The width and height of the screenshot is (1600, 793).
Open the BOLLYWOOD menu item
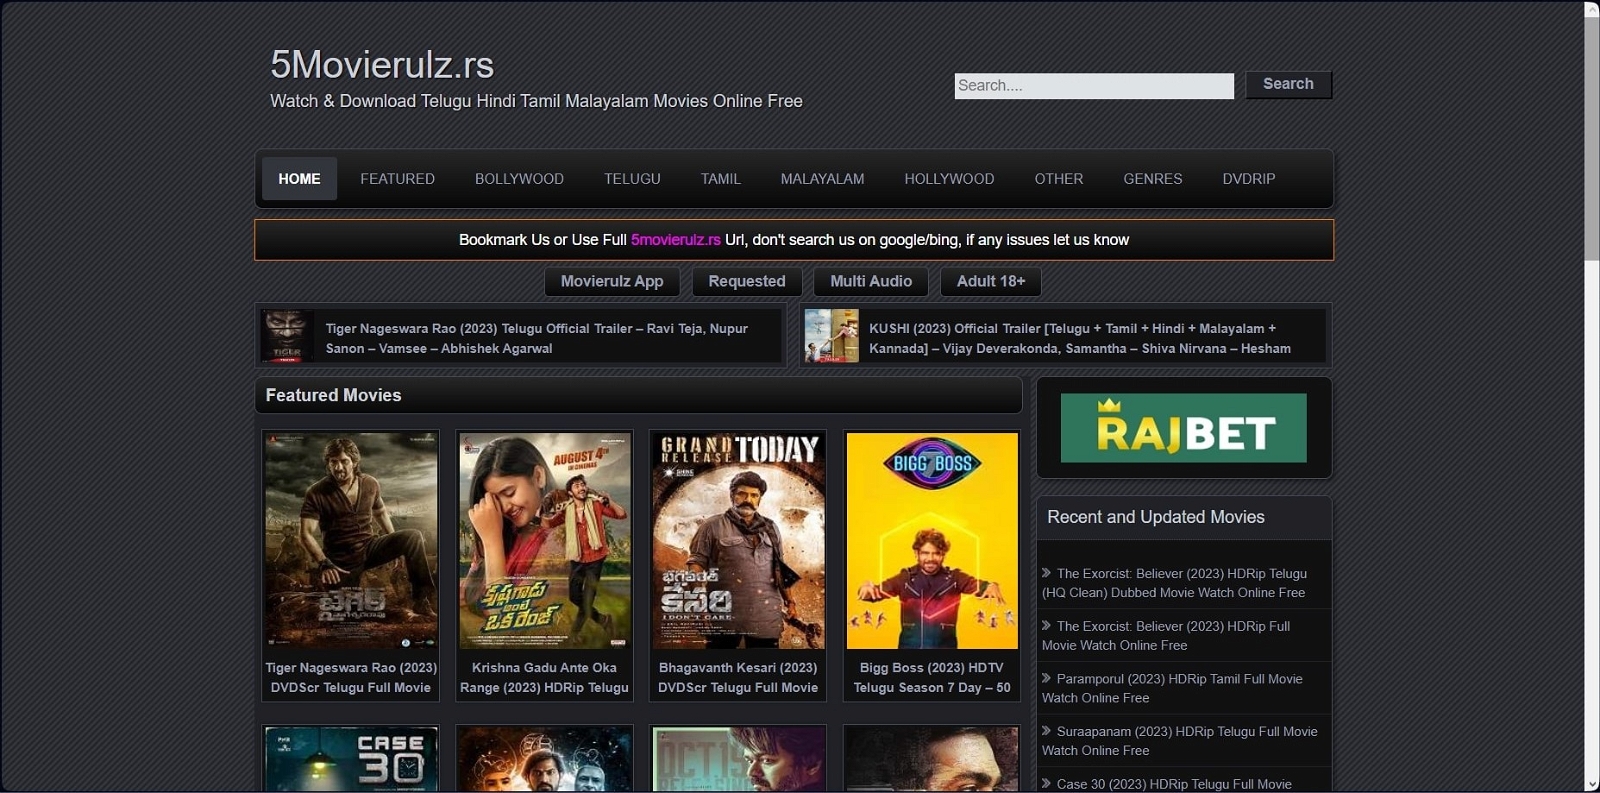519,179
